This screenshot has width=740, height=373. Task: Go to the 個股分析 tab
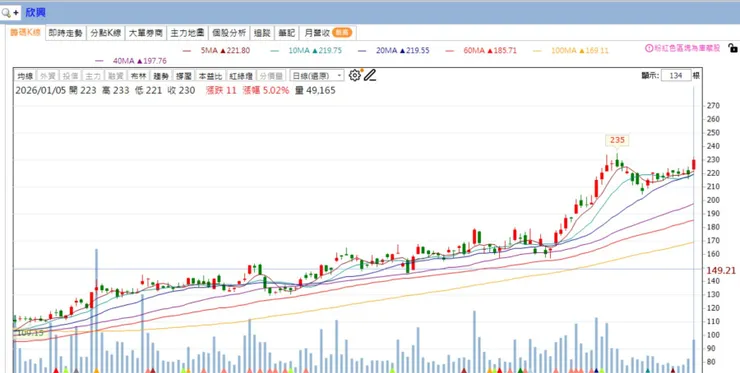229,33
